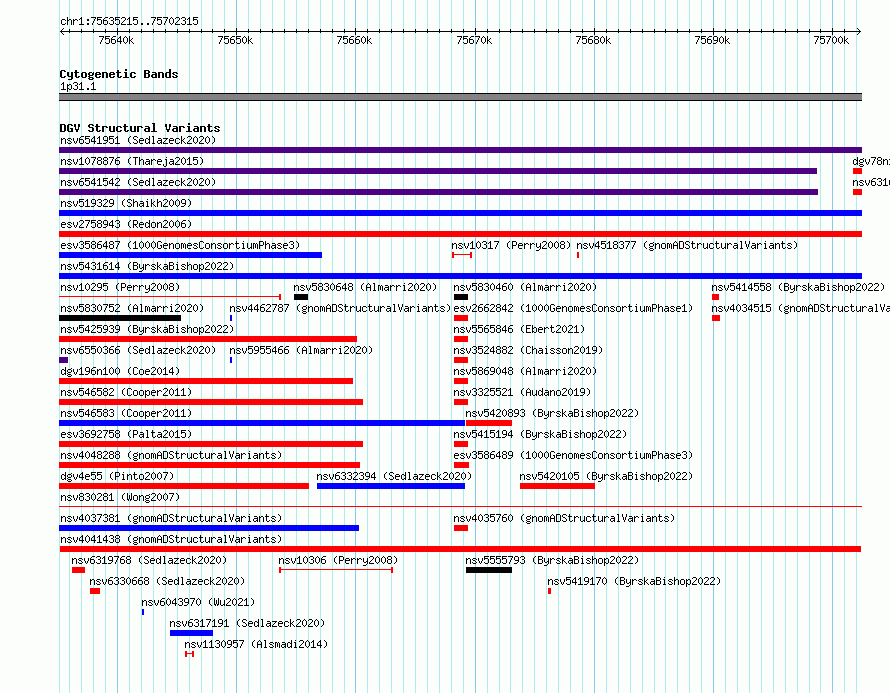Select the blue bar under nsv6332394

391,486
